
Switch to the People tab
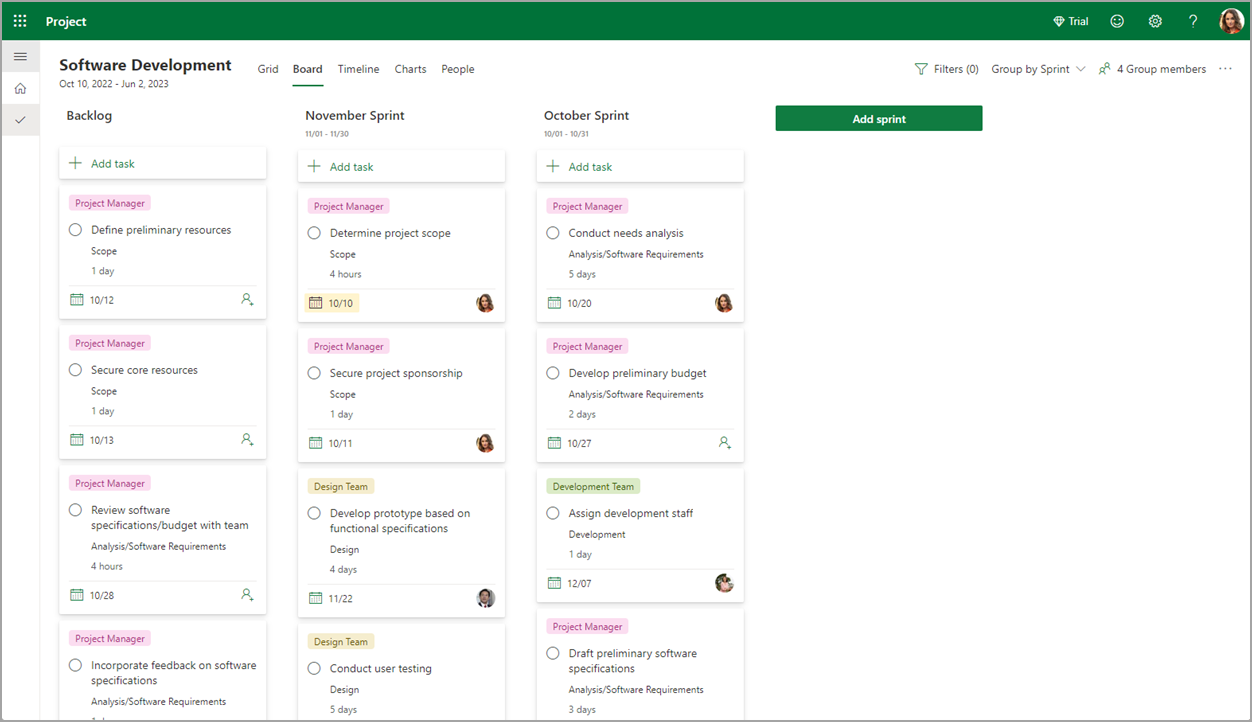coord(458,69)
